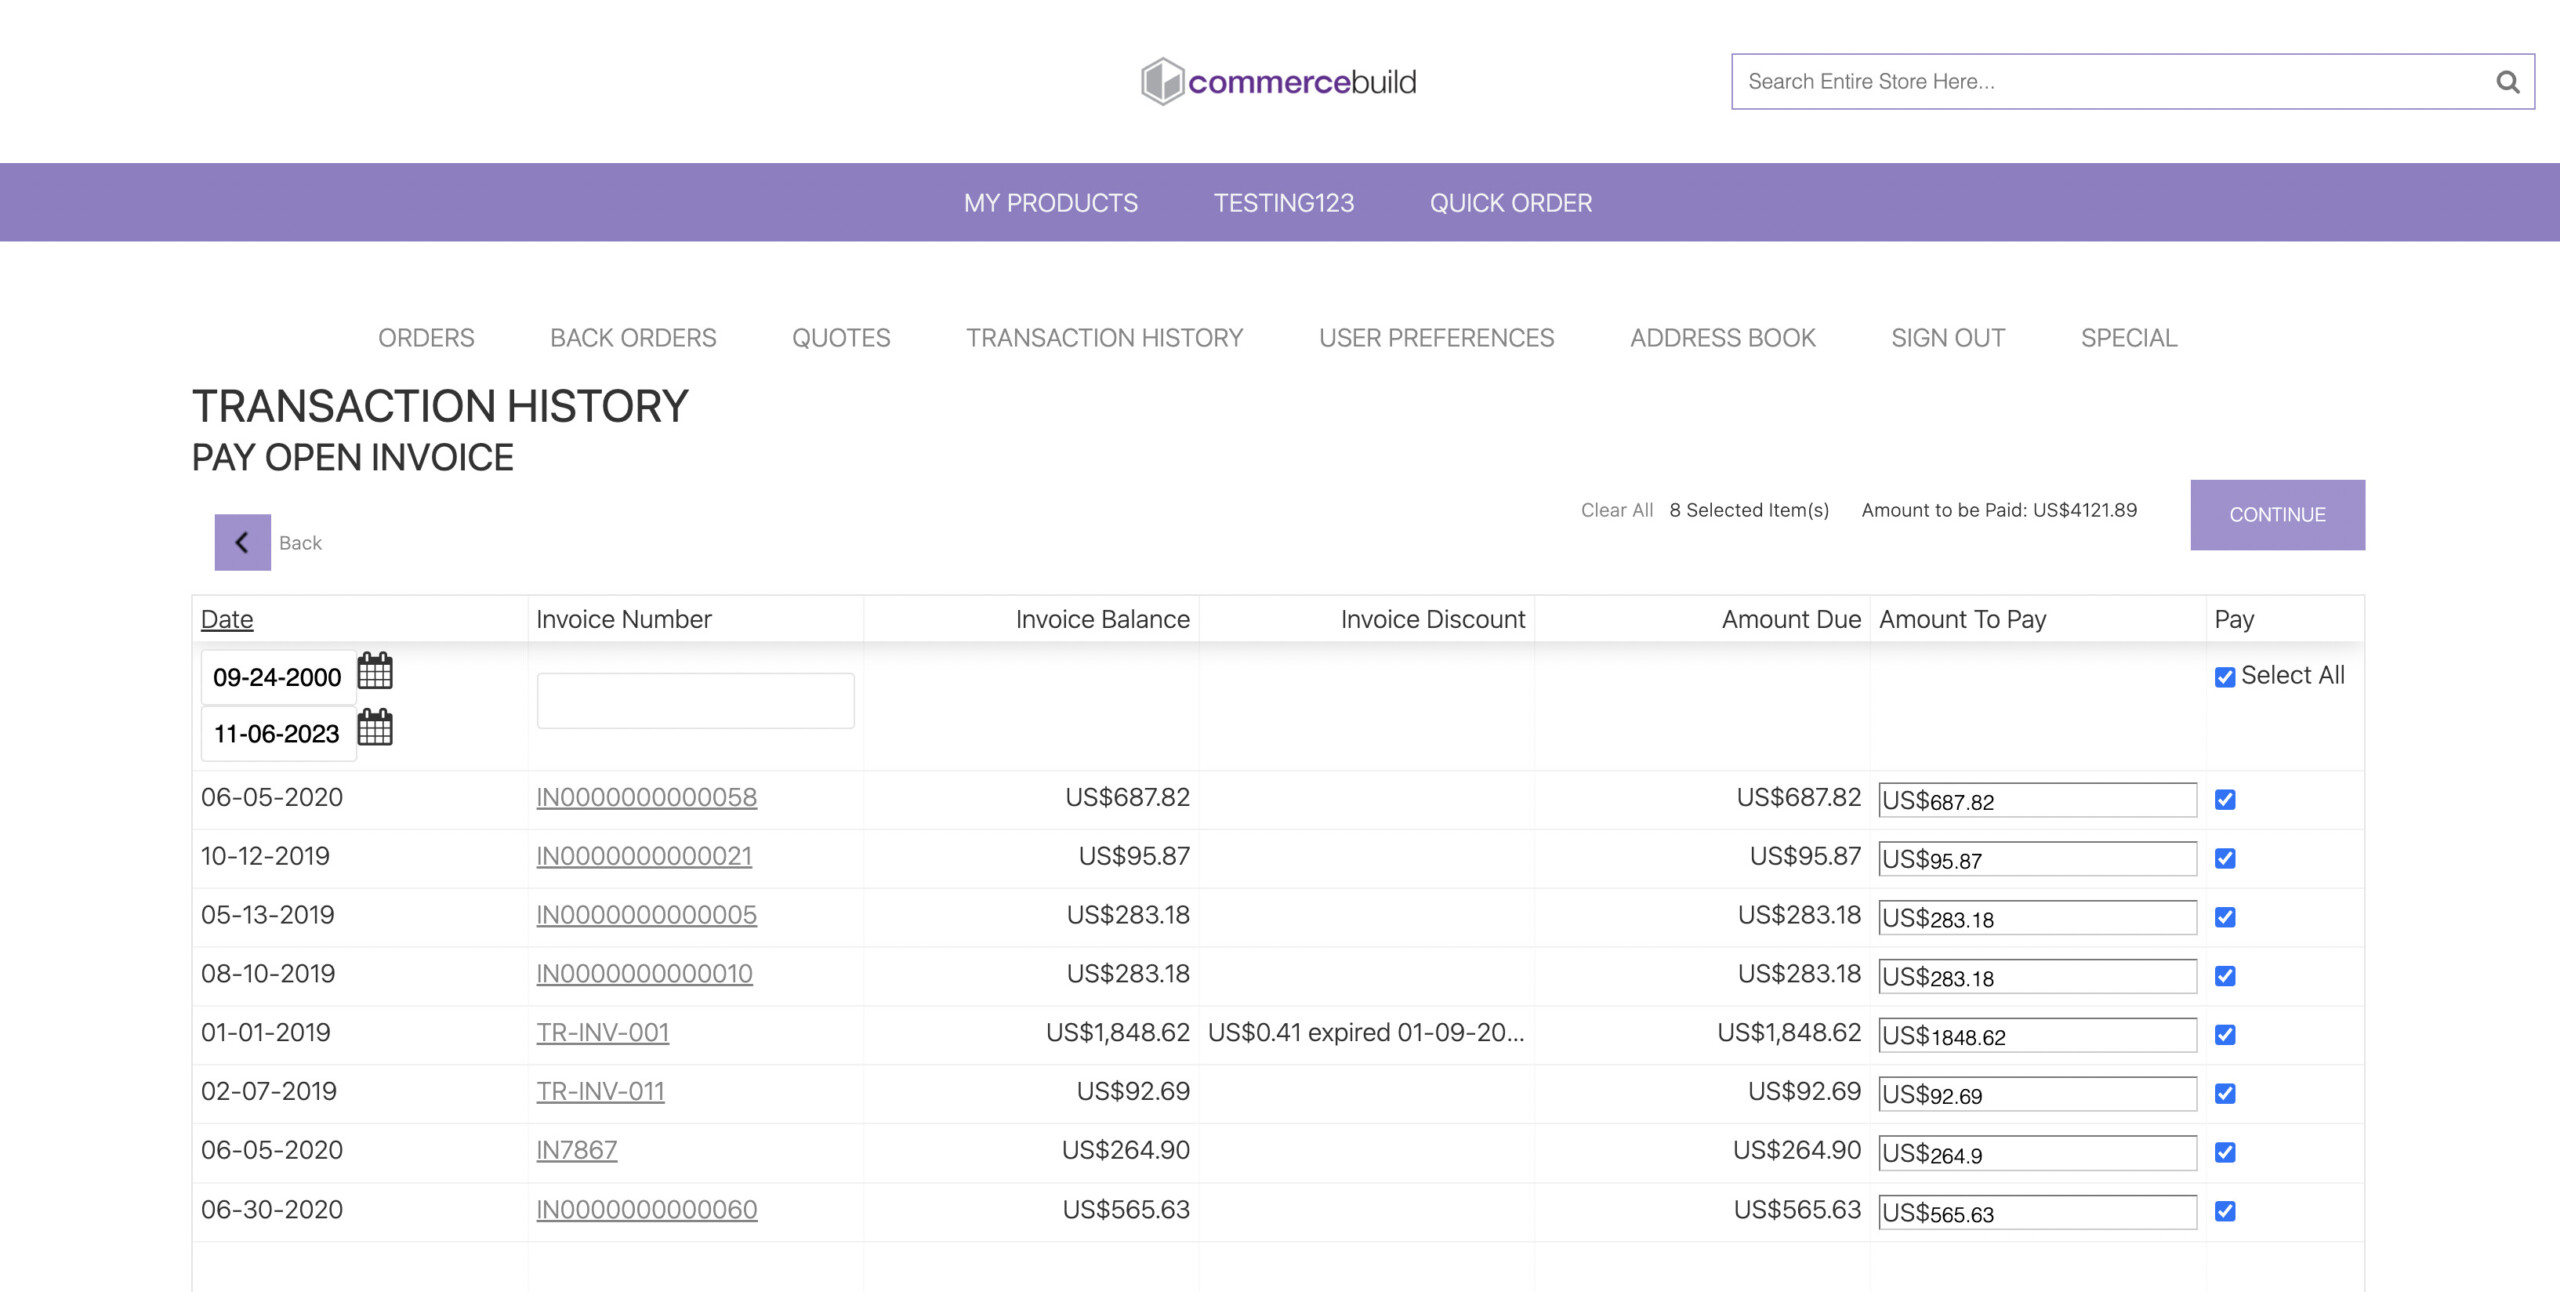Uncheck Pay box for TR-INV-001
The image size is (2560, 1292).
[x=2225, y=1034]
